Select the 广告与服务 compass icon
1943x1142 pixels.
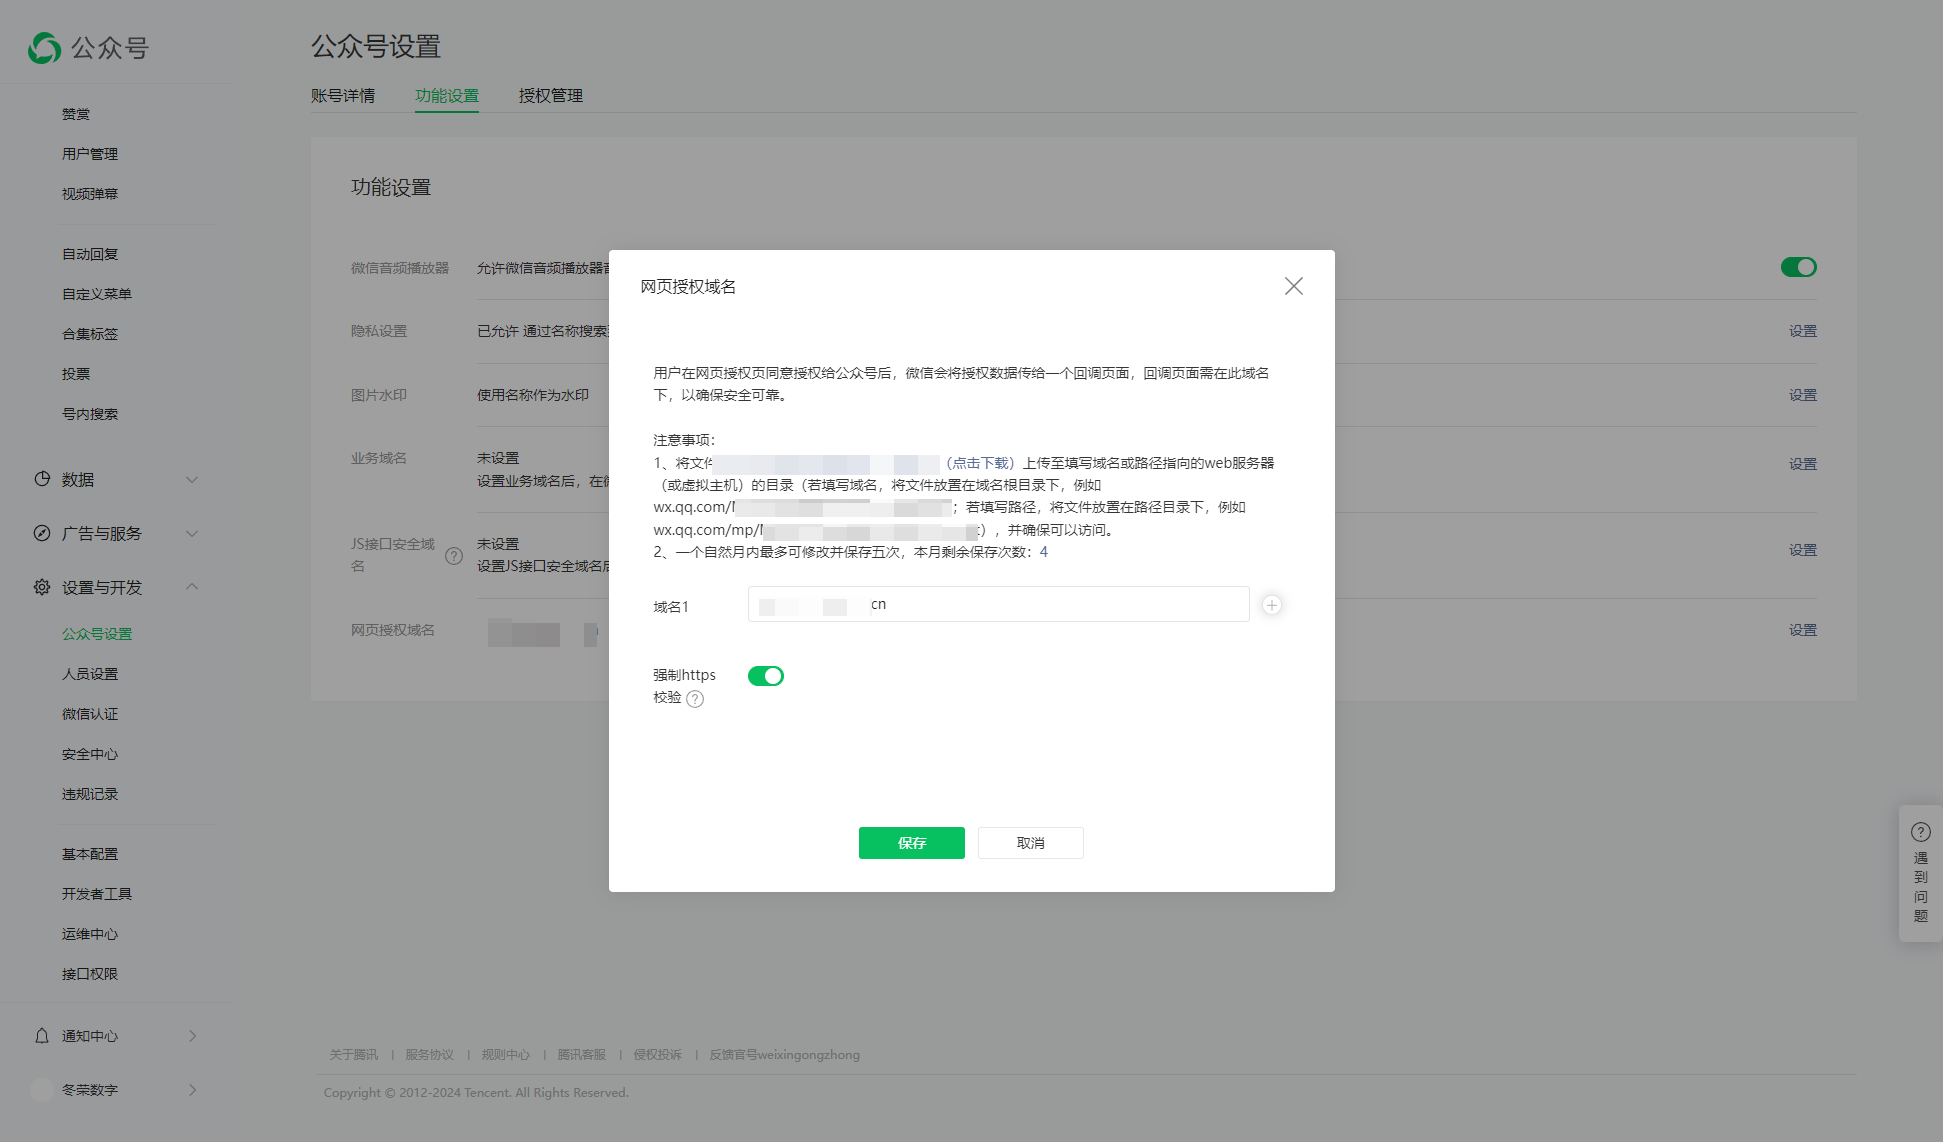click(41, 533)
